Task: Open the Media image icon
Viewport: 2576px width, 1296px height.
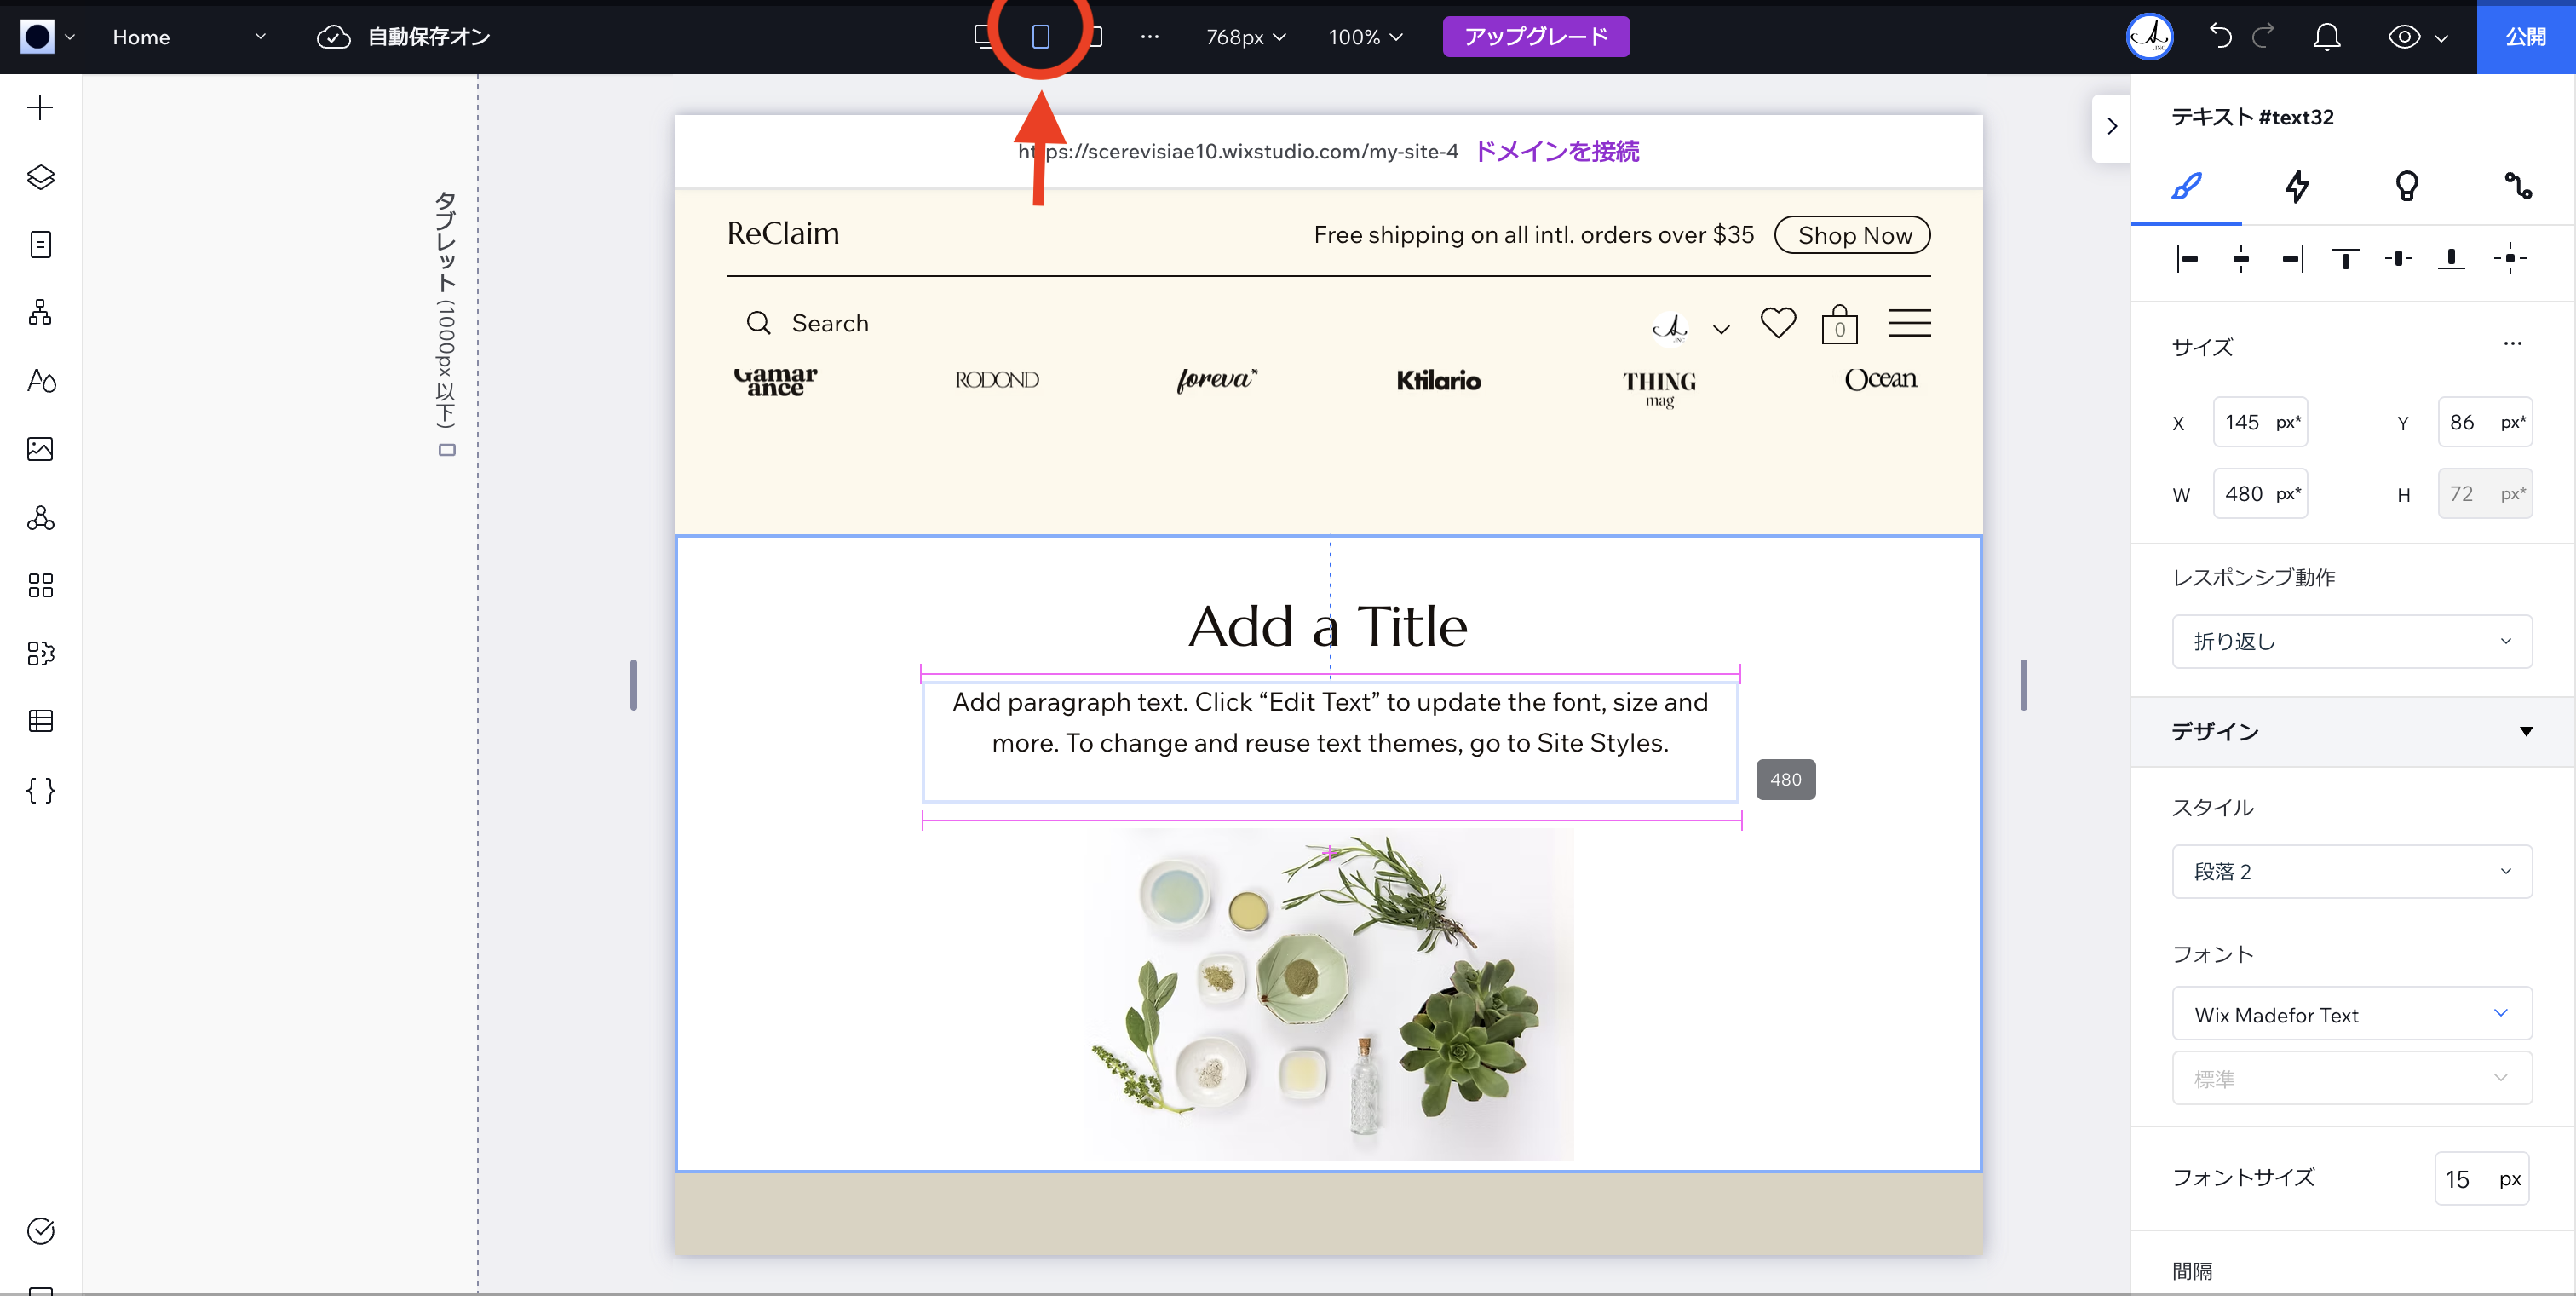Action: pos(40,449)
